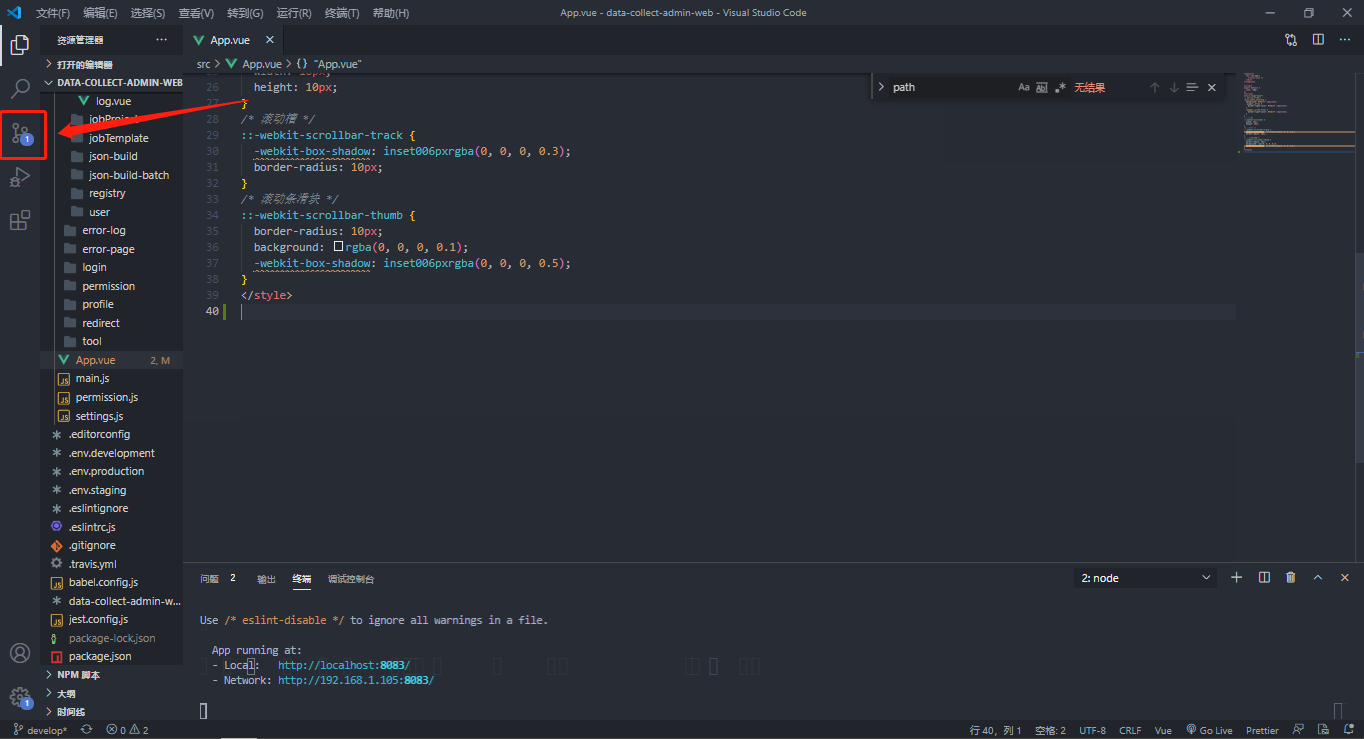Expand the NPM scripts section
Image resolution: width=1364 pixels, height=739 pixels.
tap(112, 674)
